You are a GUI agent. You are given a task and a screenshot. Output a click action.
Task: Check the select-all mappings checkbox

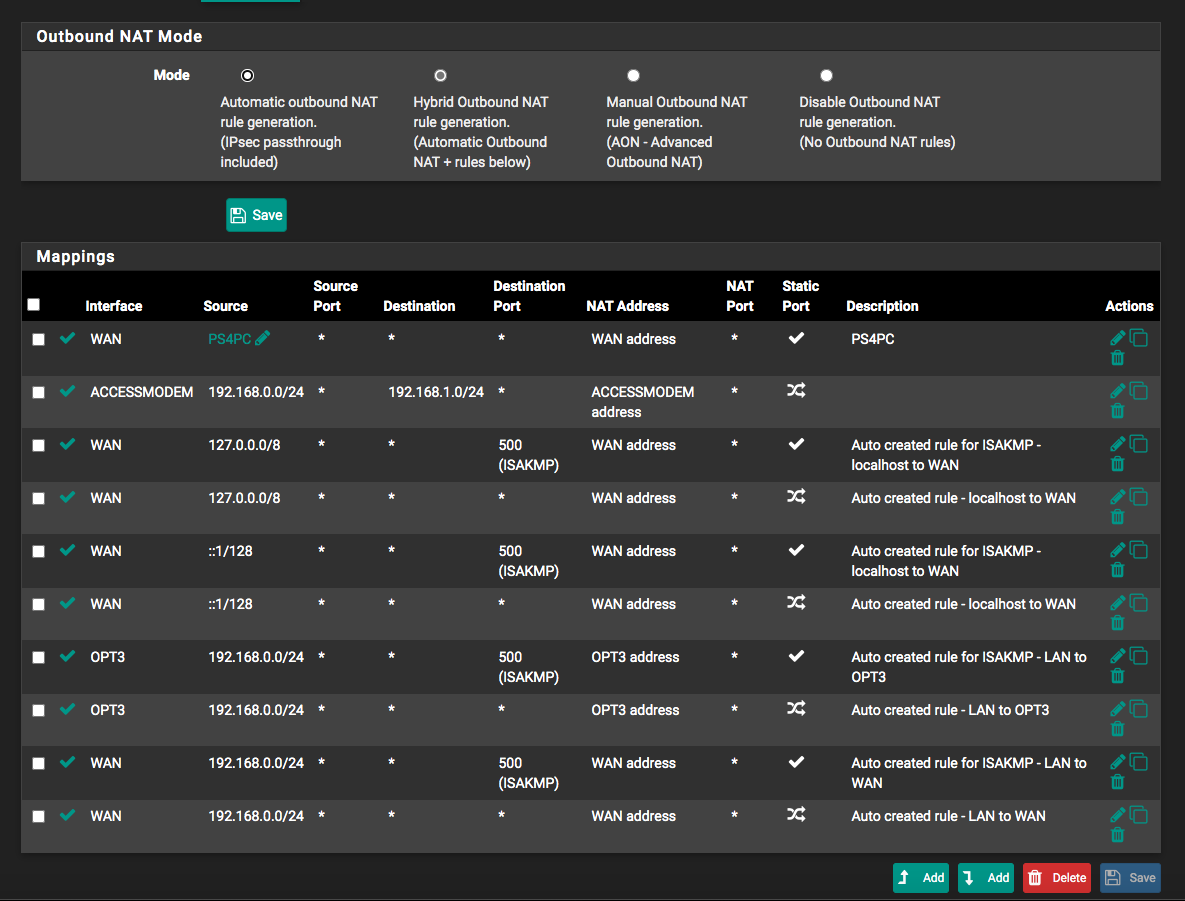(33, 305)
